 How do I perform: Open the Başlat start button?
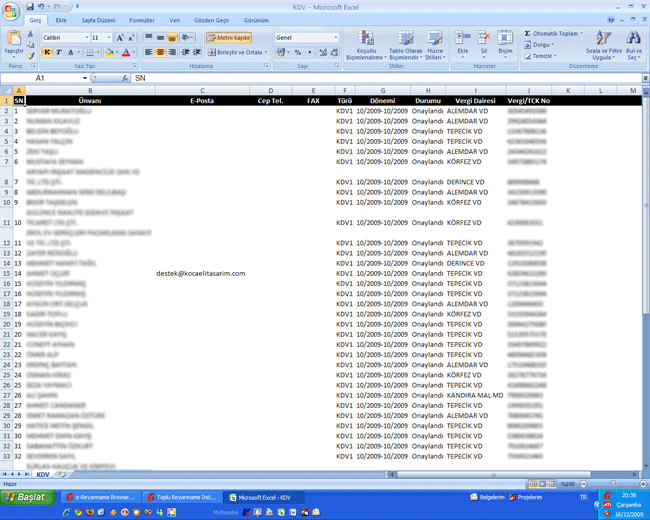[28, 497]
